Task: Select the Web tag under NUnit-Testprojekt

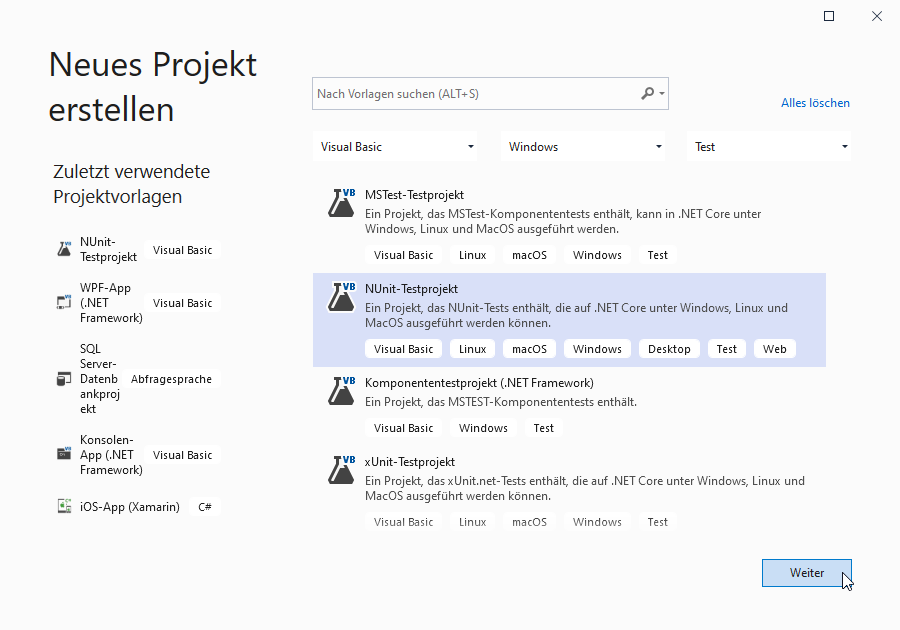Action: point(775,348)
